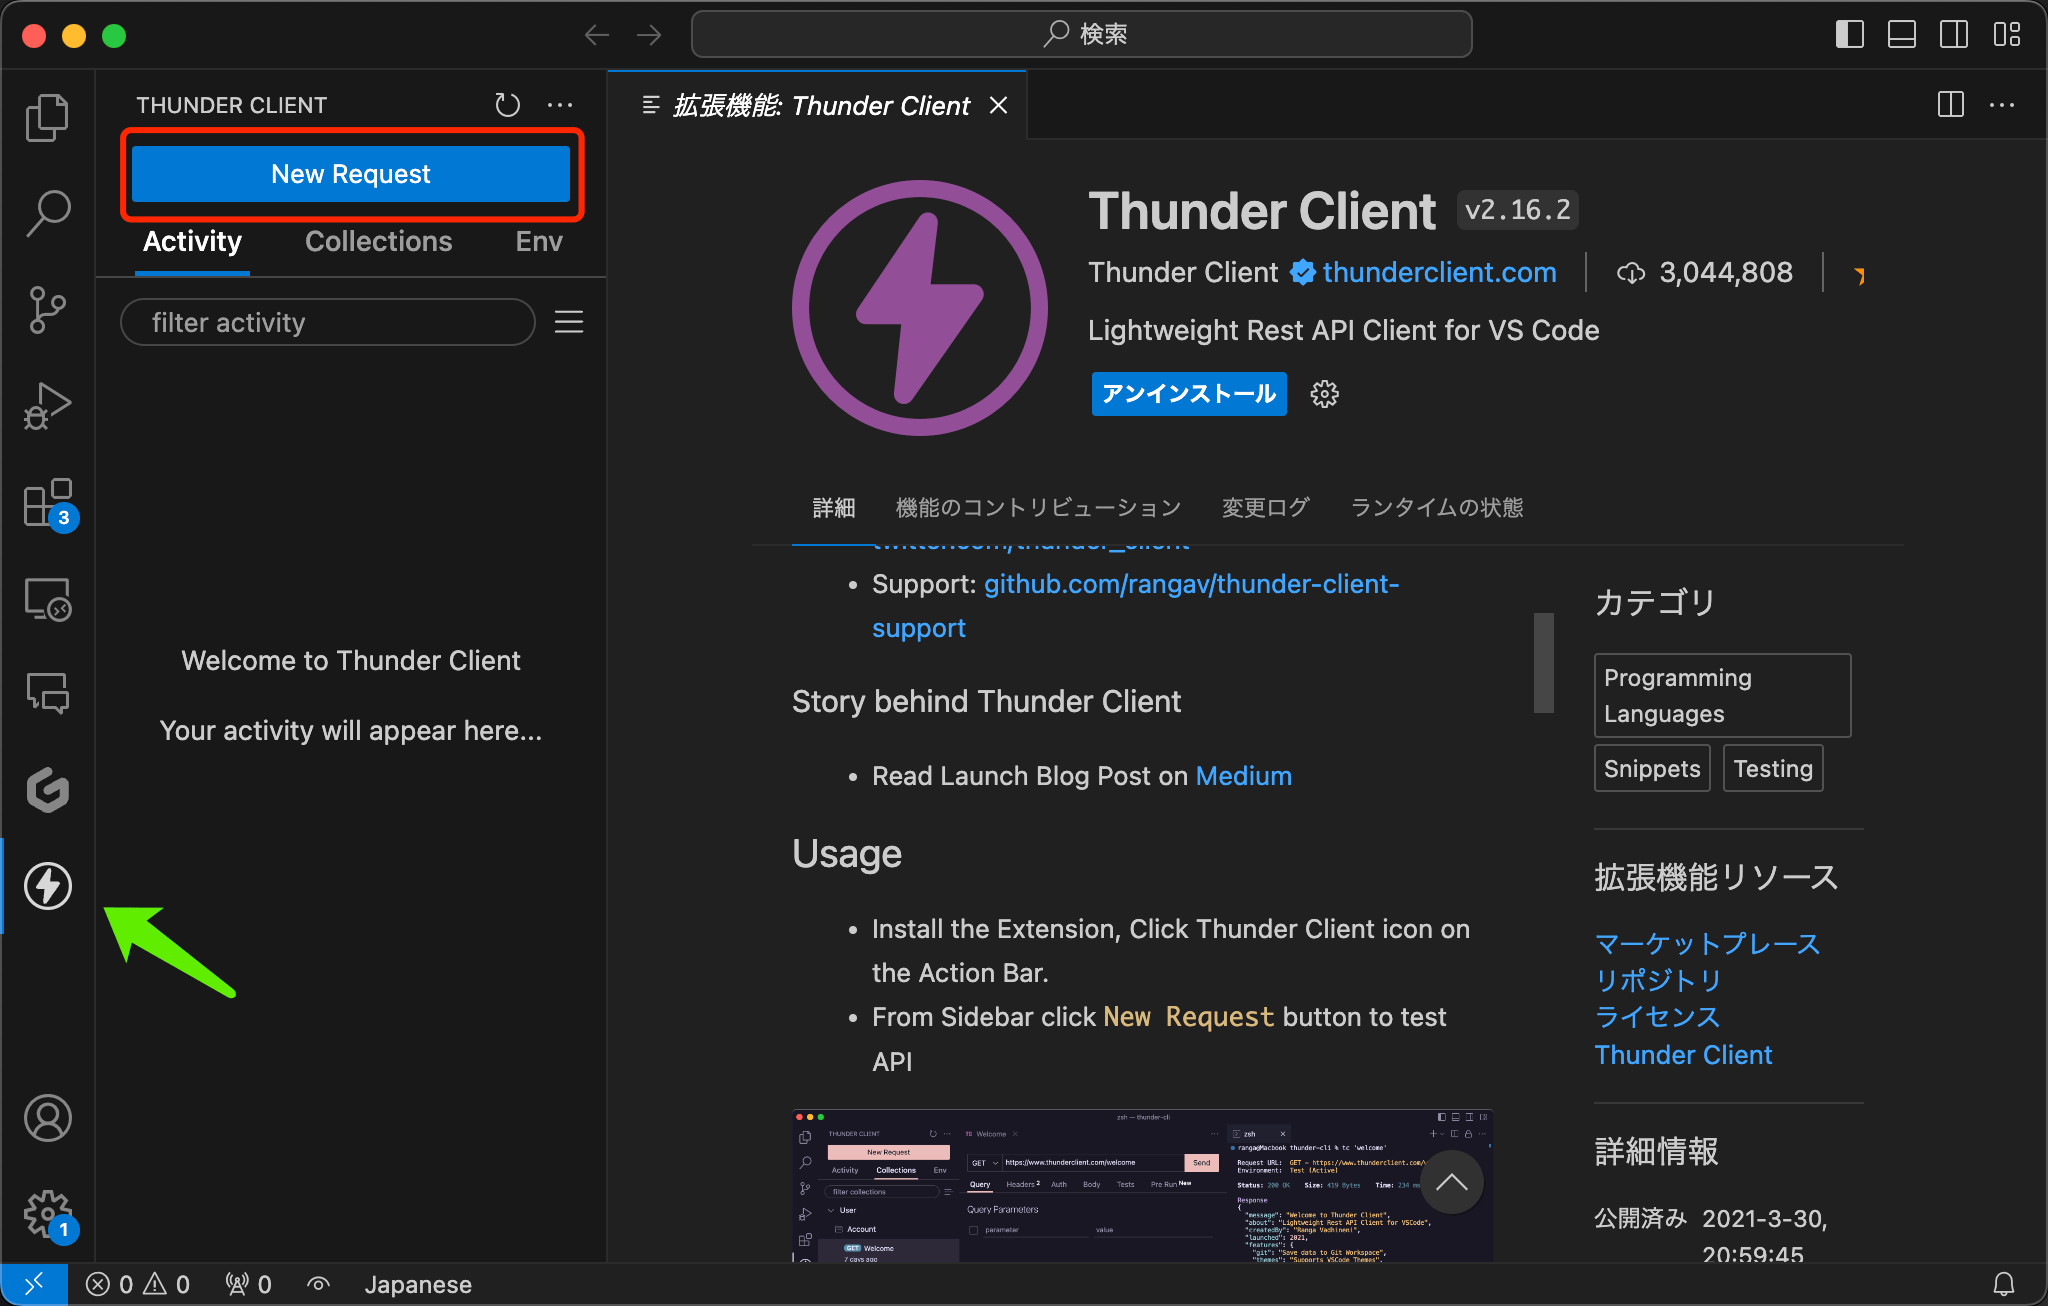Open thunderclient.com publisher link
This screenshot has width=2048, height=1306.
coord(1439,272)
